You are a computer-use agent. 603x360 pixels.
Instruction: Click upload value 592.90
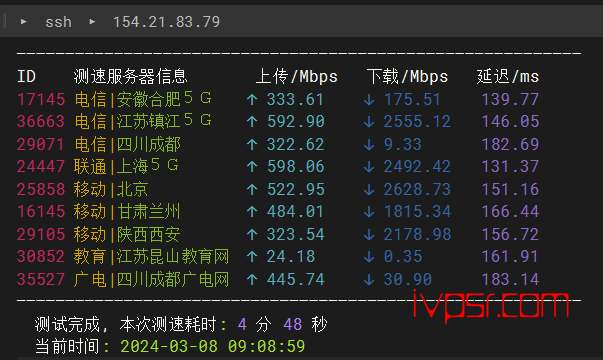click(296, 121)
